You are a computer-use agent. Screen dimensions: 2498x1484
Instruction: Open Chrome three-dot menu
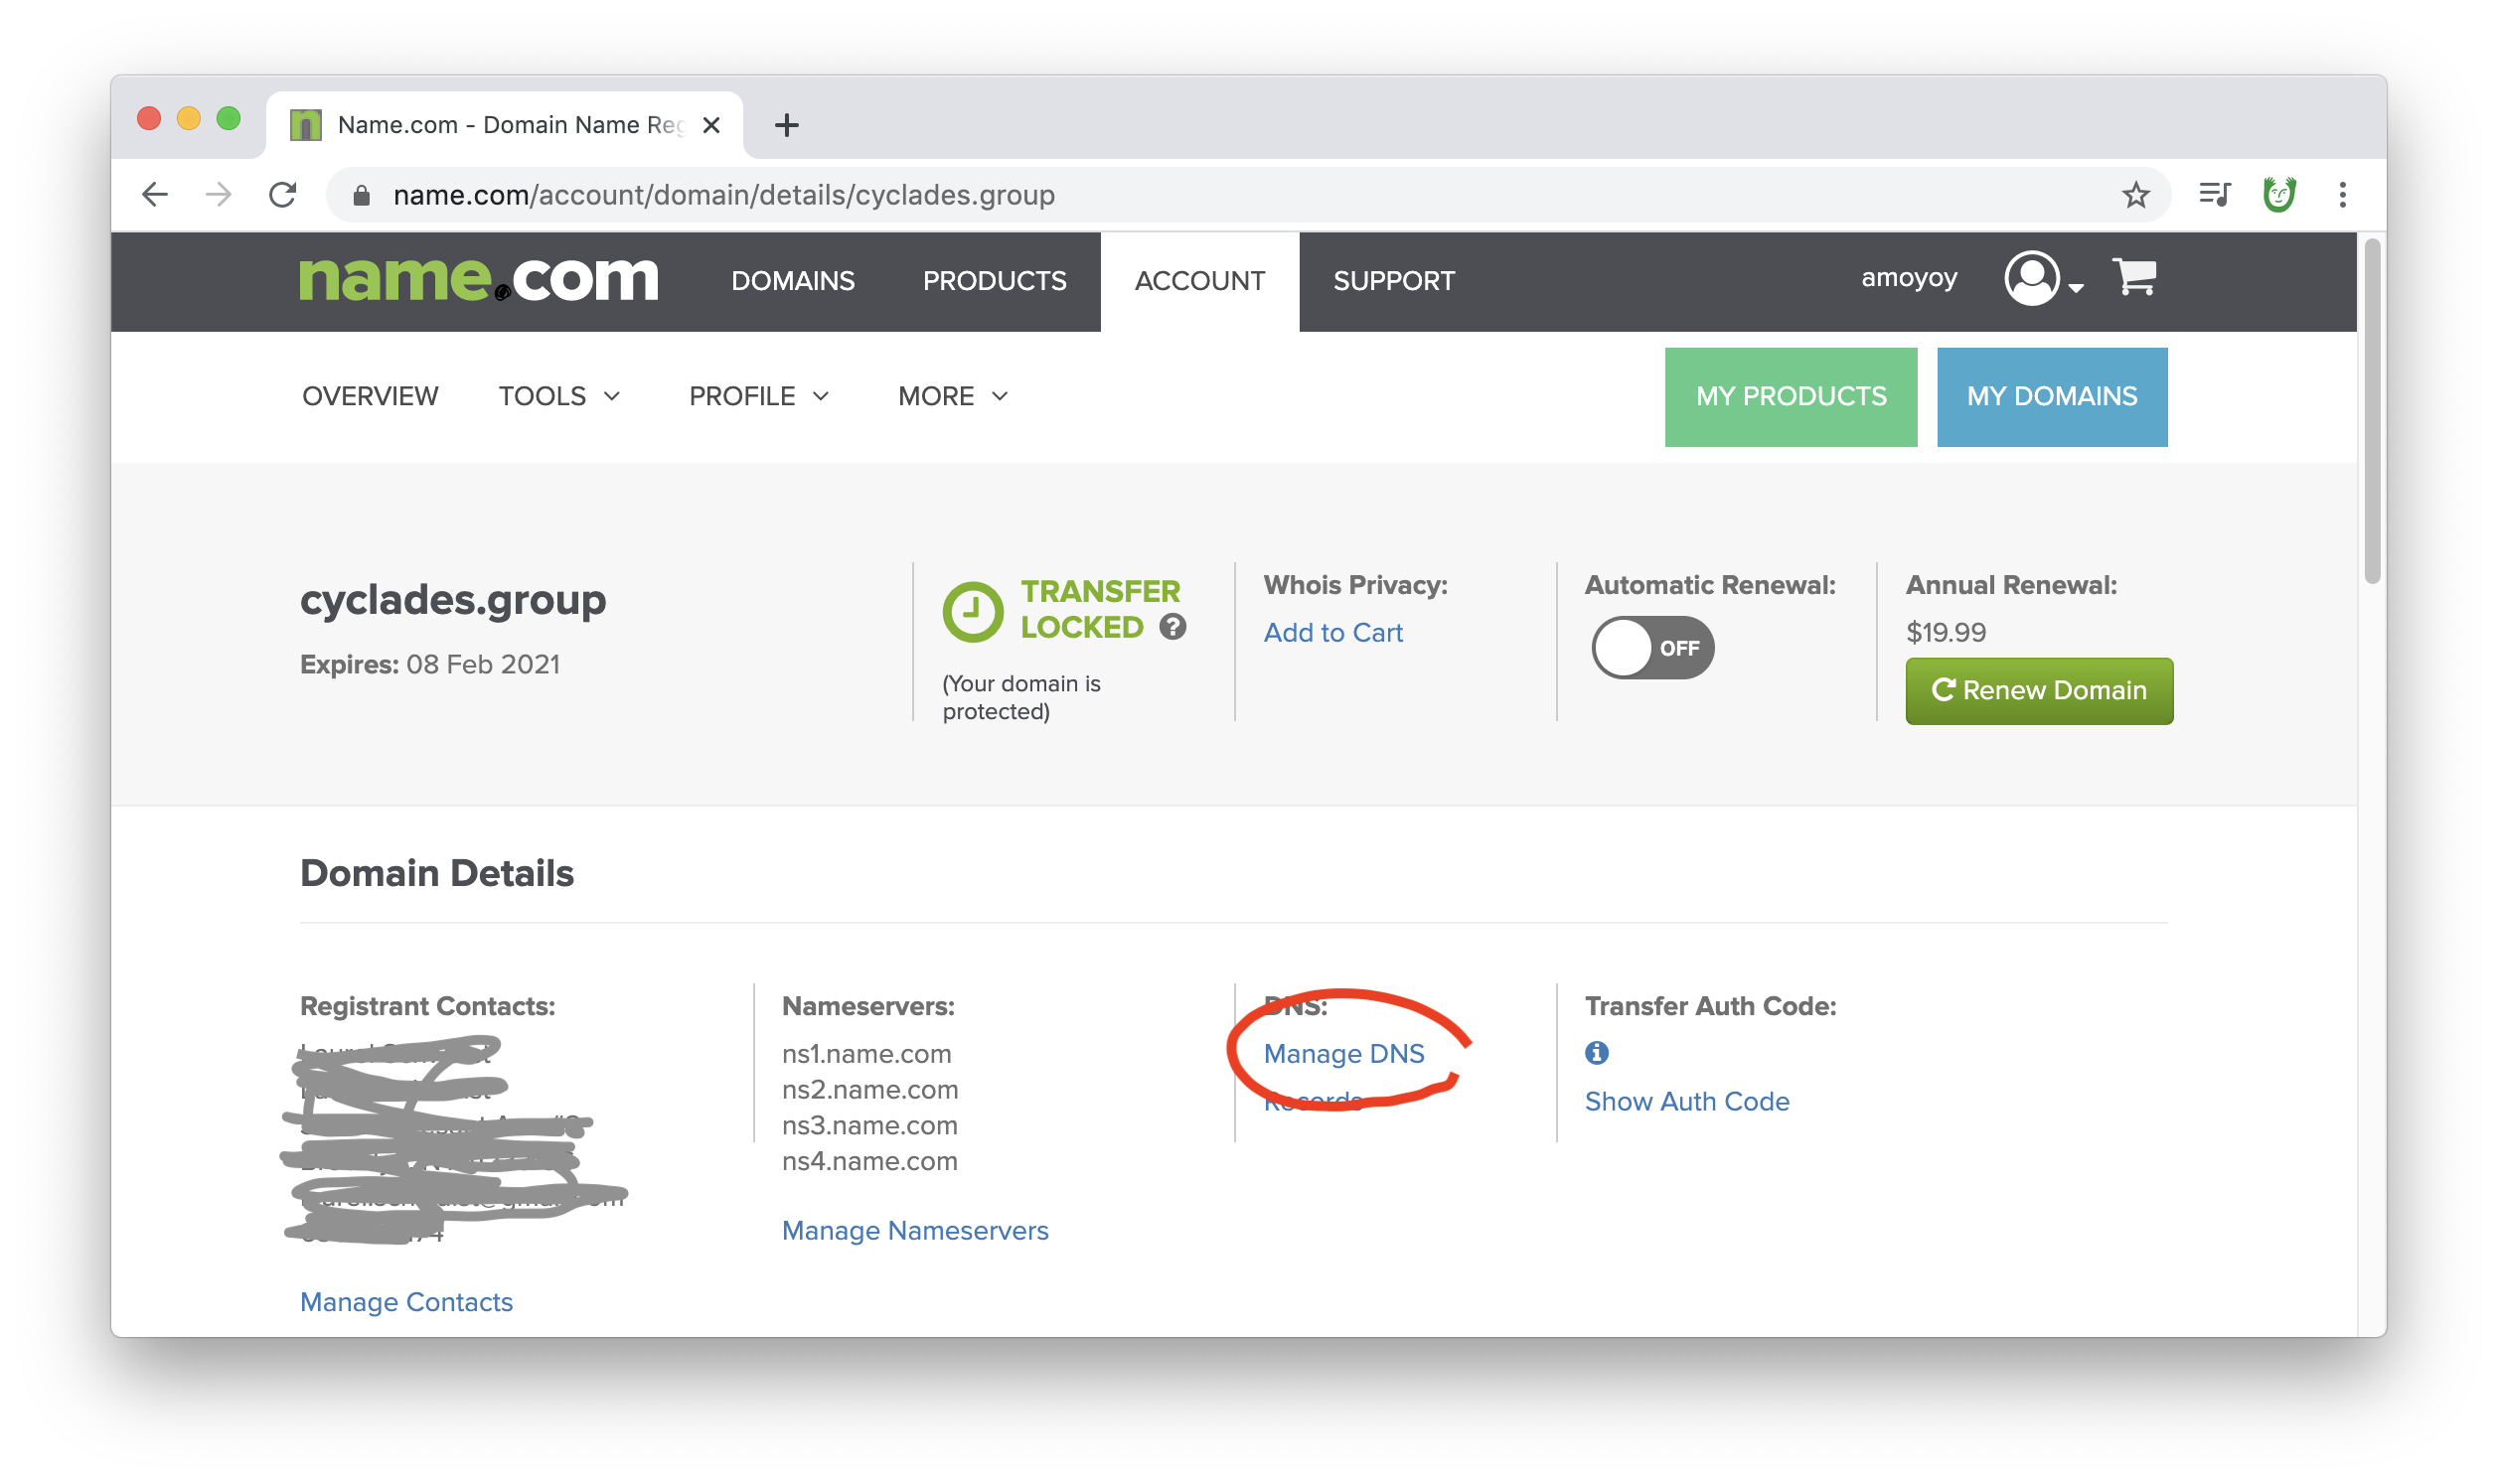[x=2342, y=195]
